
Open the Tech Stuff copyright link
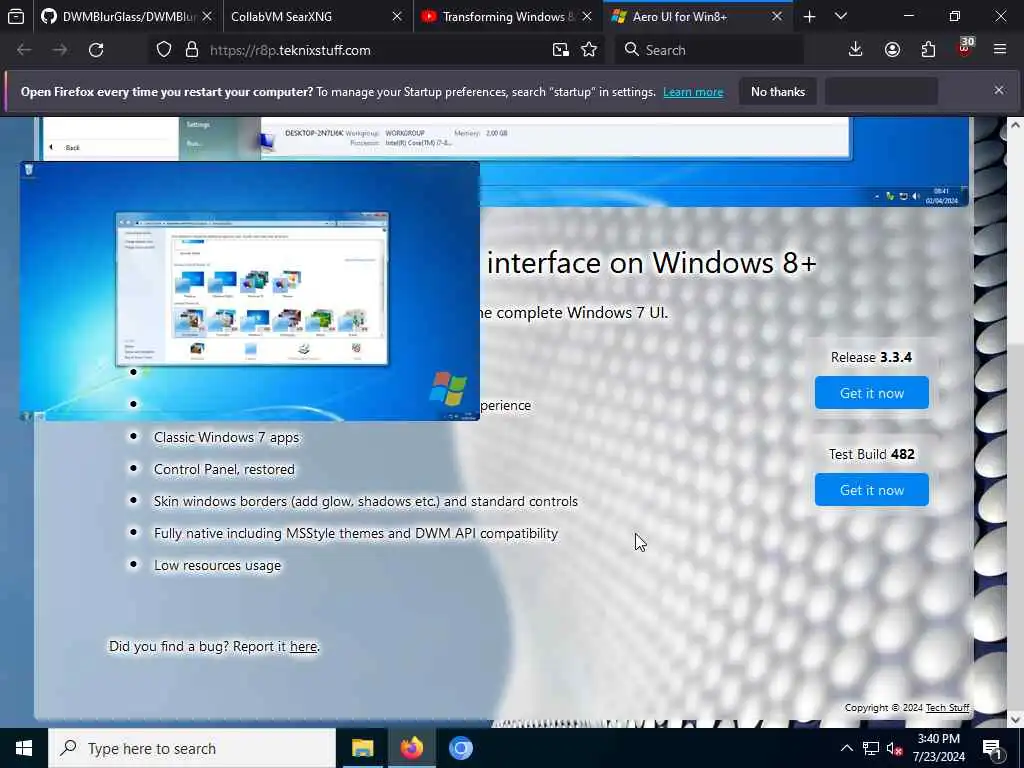pos(947,708)
